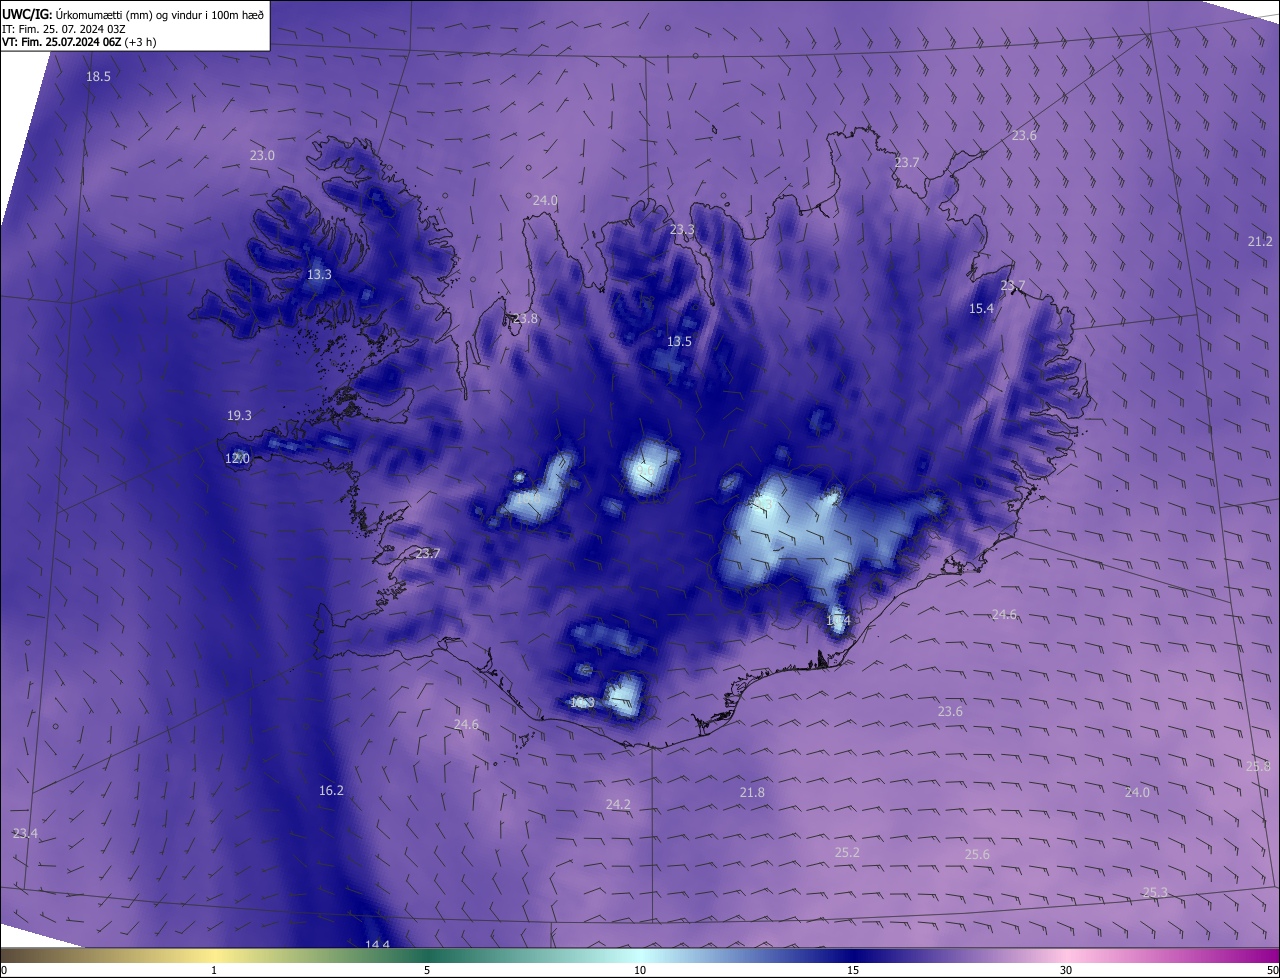Select the map value 25.8

1258,767
